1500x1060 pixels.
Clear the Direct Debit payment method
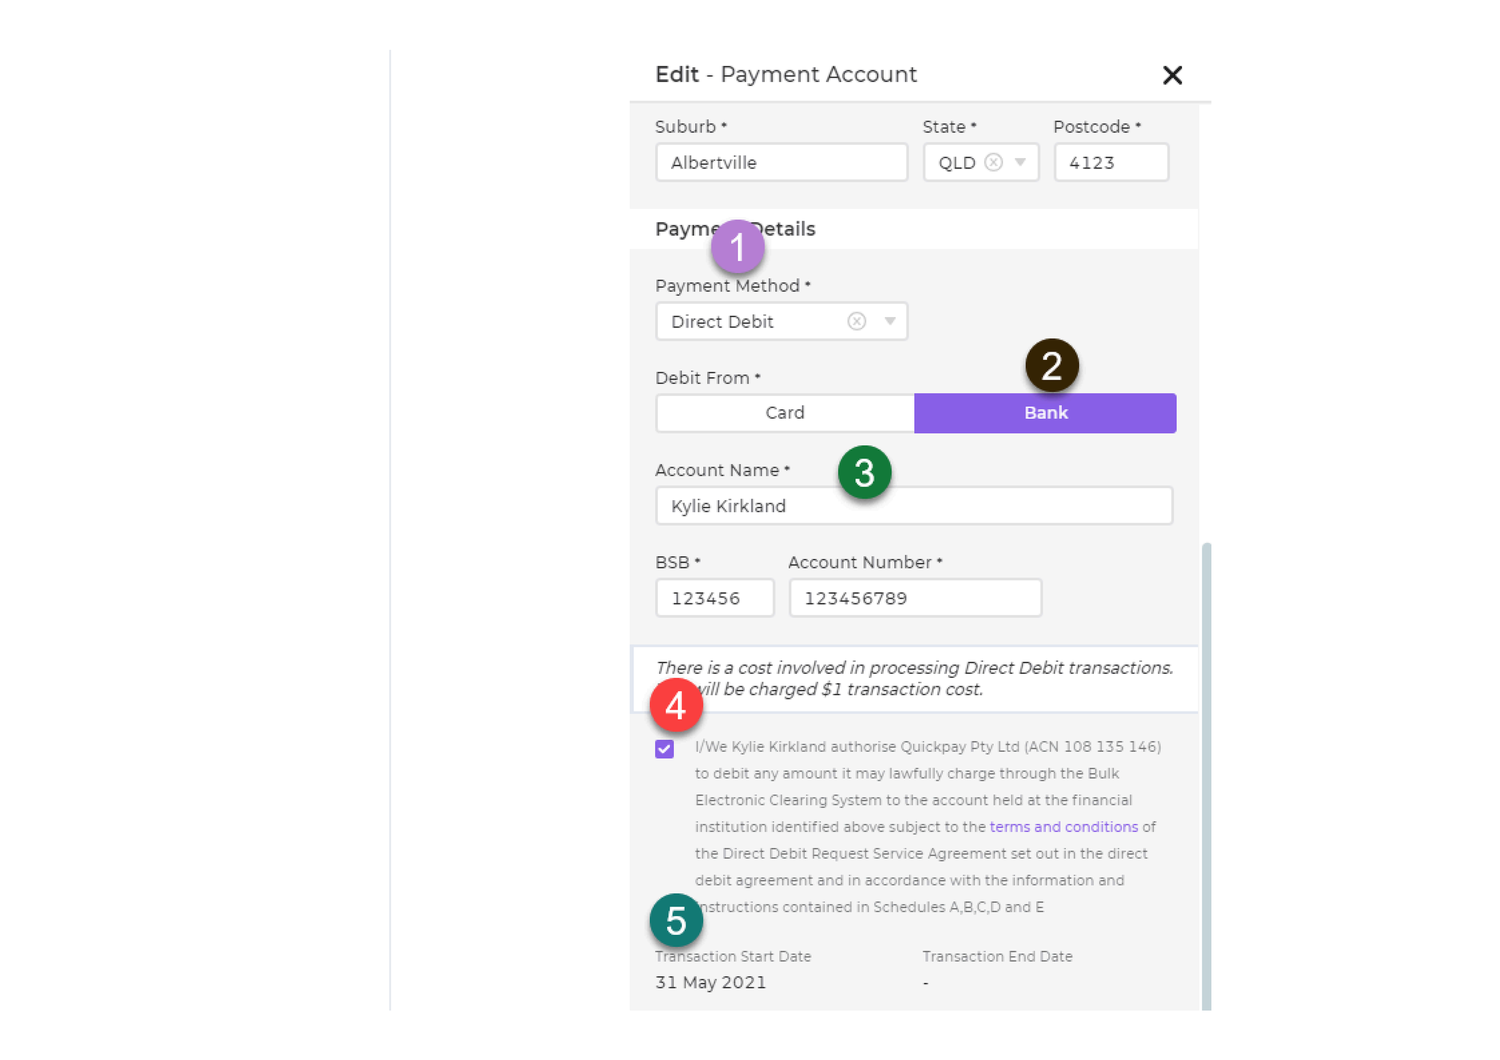tap(856, 320)
